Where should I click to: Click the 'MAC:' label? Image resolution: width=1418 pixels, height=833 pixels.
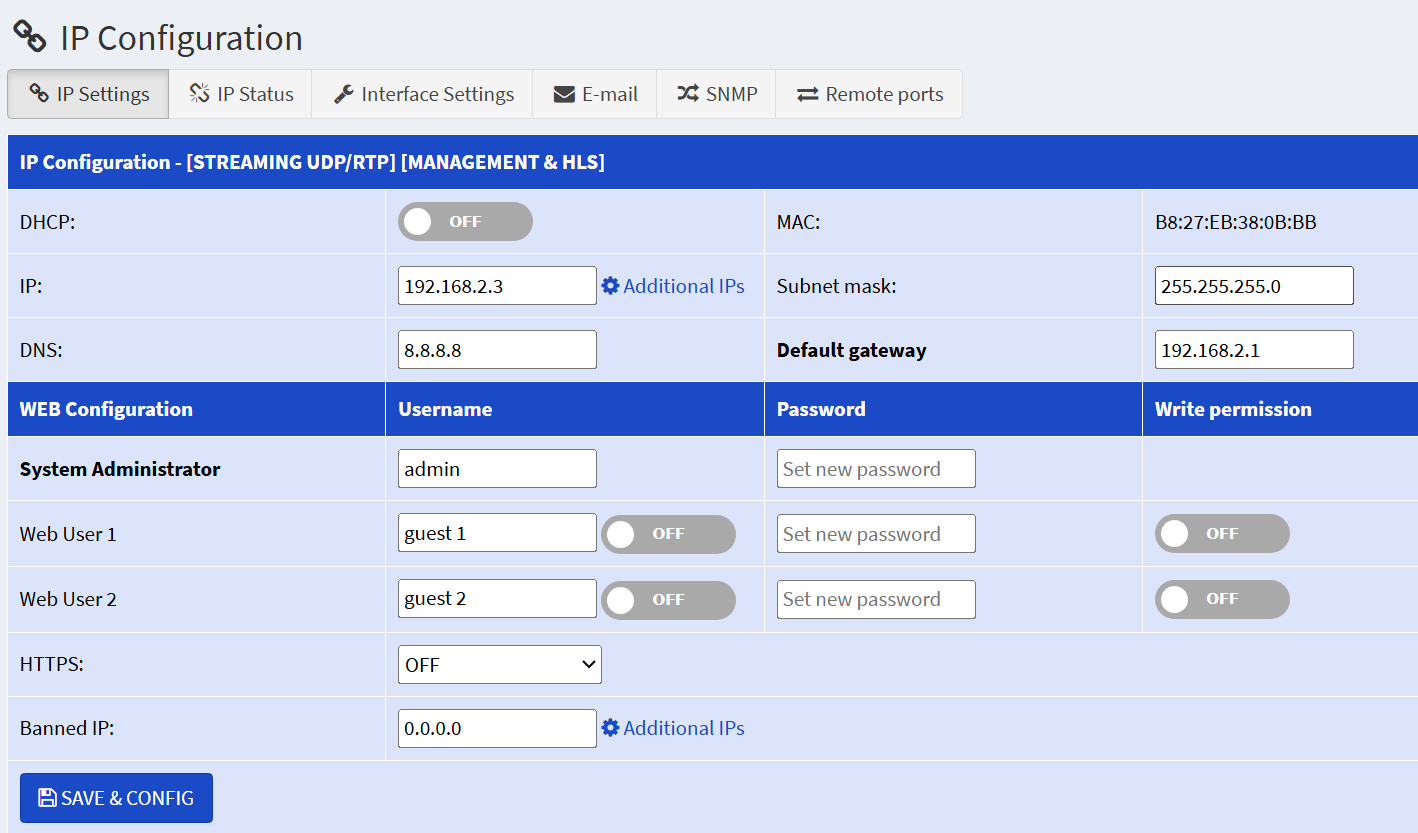click(798, 222)
